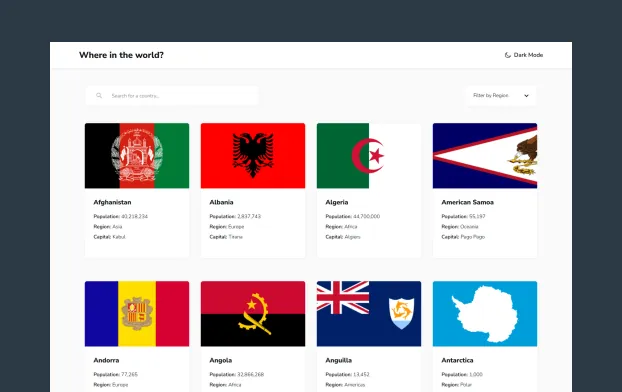This screenshot has width=622, height=392.
Task: Click American Samoa's population line
Action: pyautogui.click(x=463, y=217)
